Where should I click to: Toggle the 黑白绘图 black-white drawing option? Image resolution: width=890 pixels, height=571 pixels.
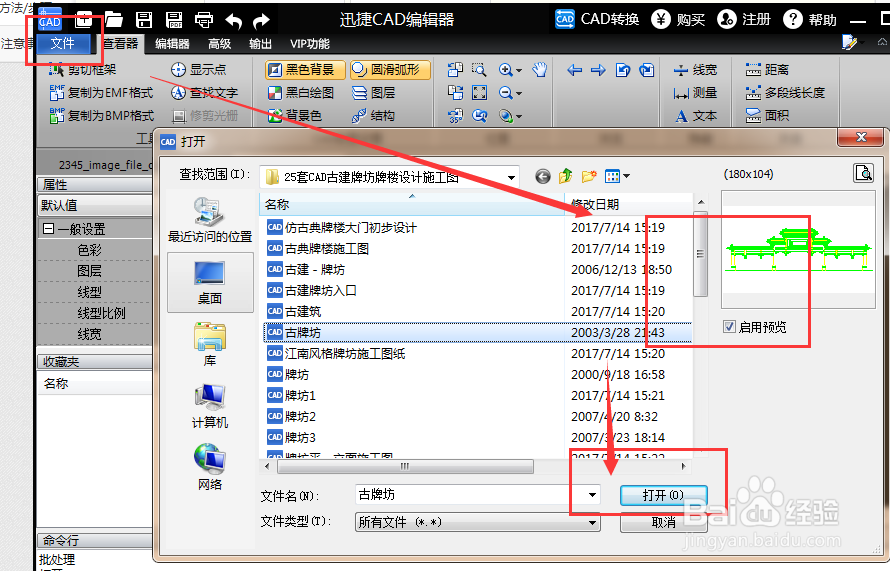[301, 93]
